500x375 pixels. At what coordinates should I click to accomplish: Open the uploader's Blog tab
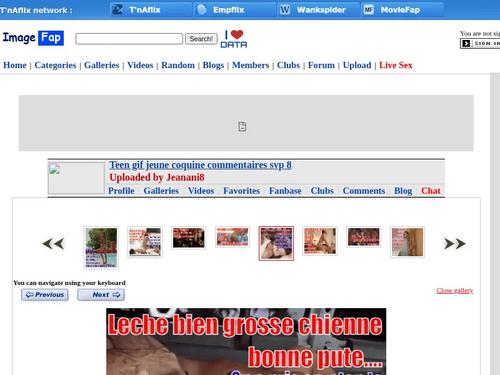403,191
